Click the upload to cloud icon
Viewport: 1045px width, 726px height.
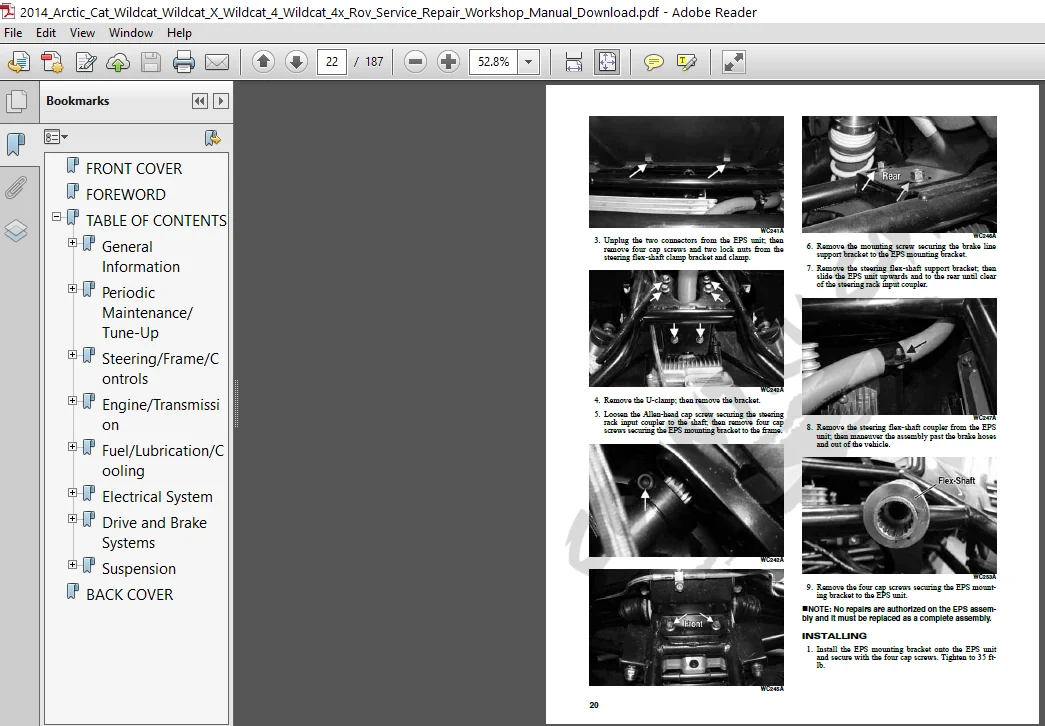118,62
